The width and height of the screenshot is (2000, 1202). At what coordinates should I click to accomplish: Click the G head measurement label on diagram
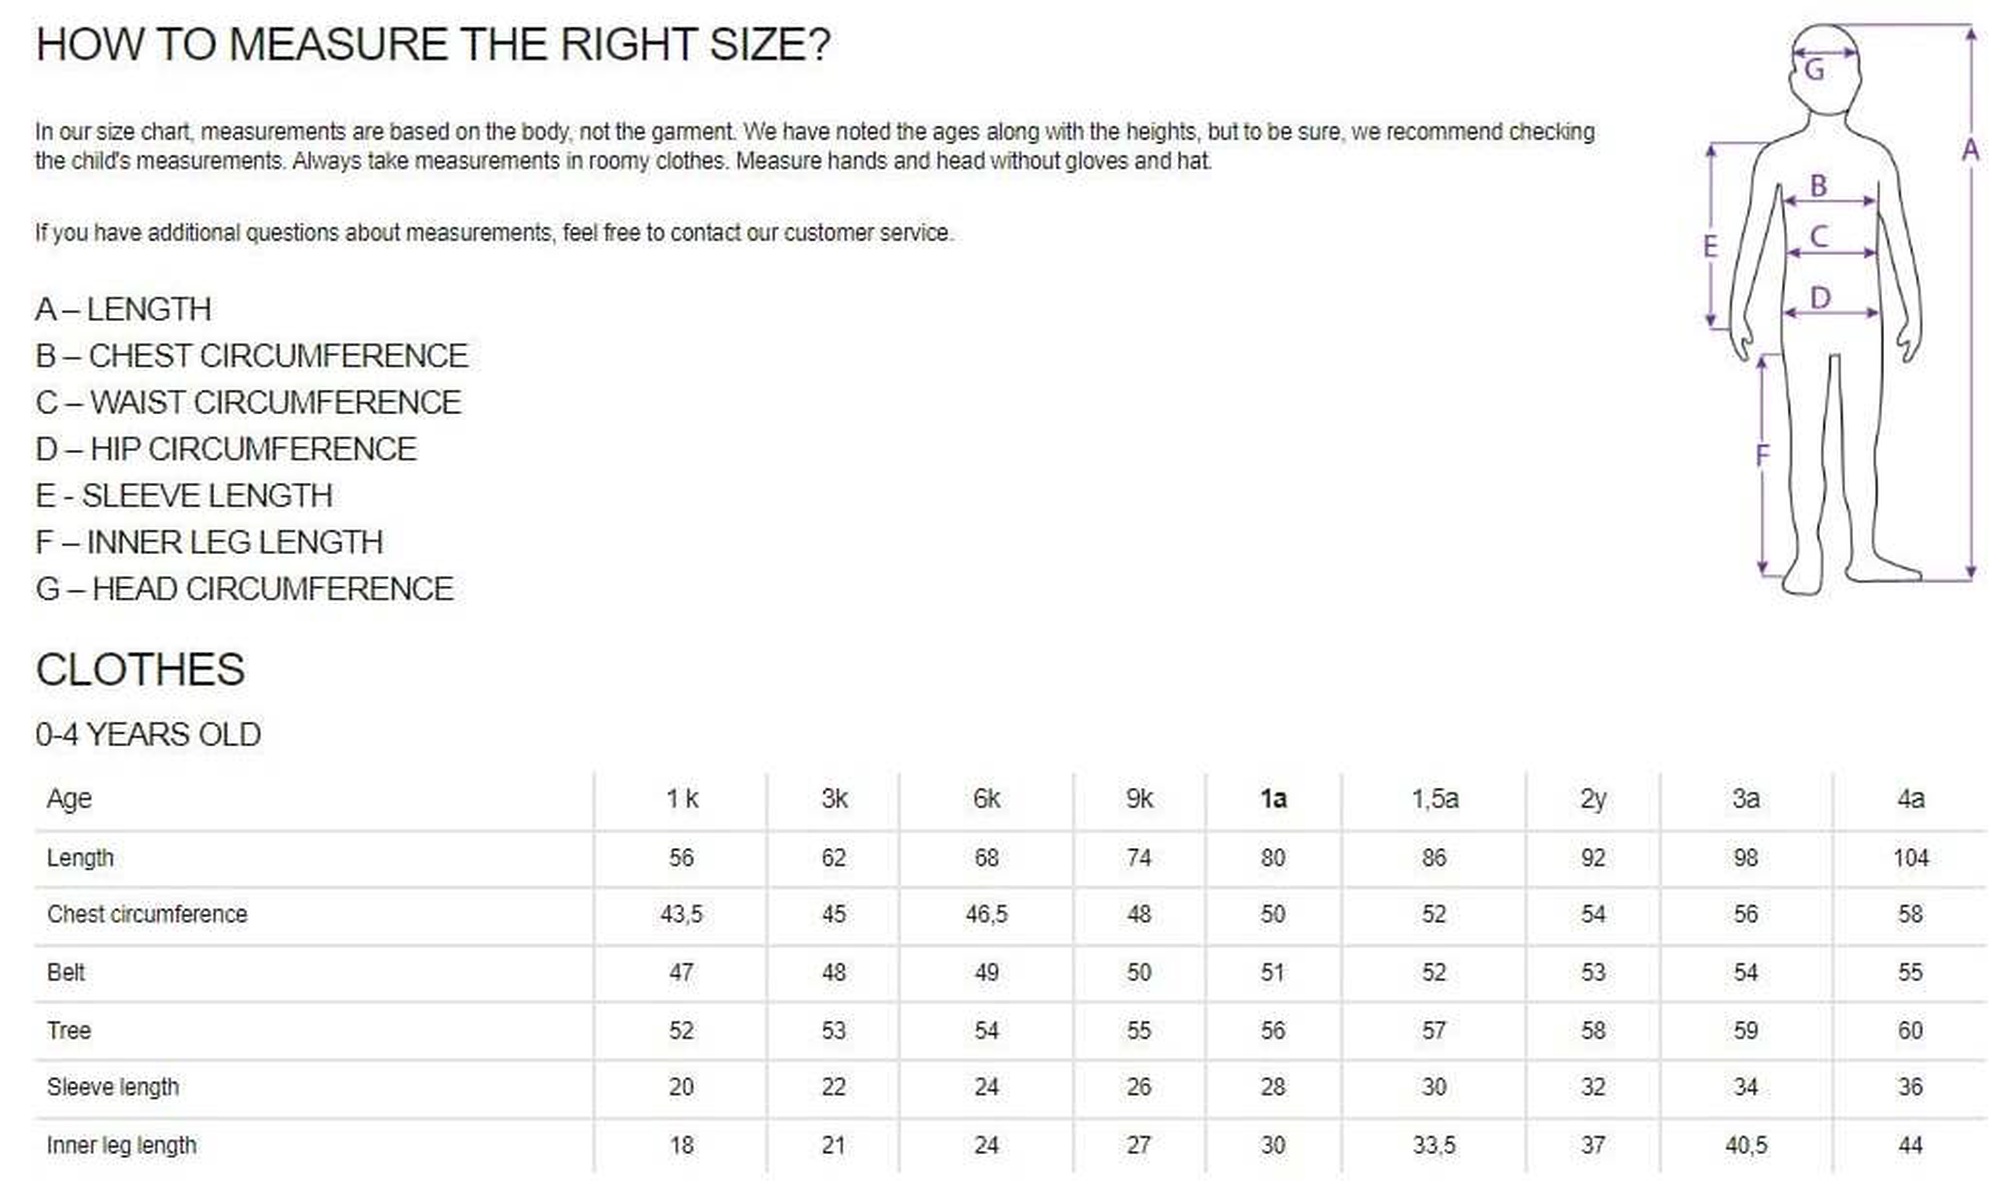1814,70
